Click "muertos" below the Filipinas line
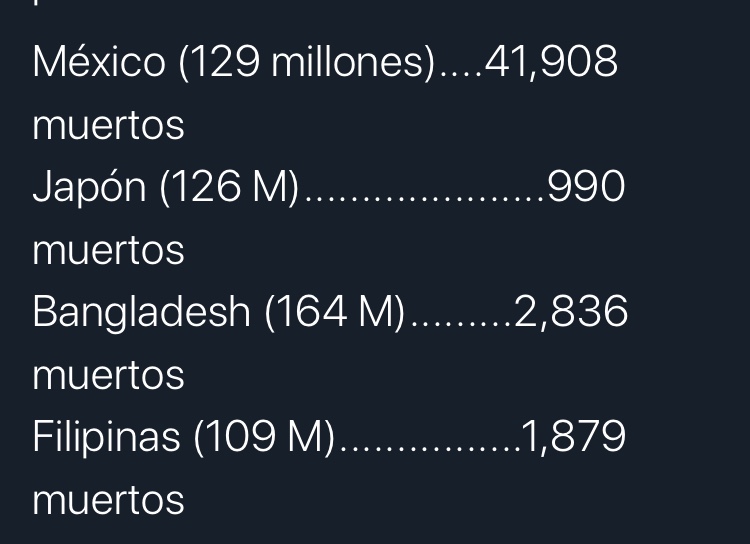The image size is (750, 544). click(x=108, y=500)
